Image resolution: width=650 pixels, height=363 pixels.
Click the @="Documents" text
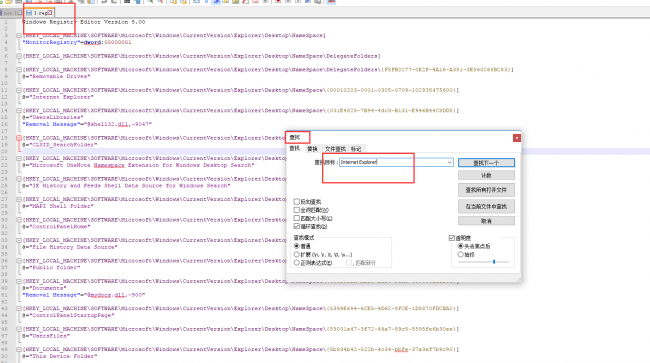[x=44, y=288]
